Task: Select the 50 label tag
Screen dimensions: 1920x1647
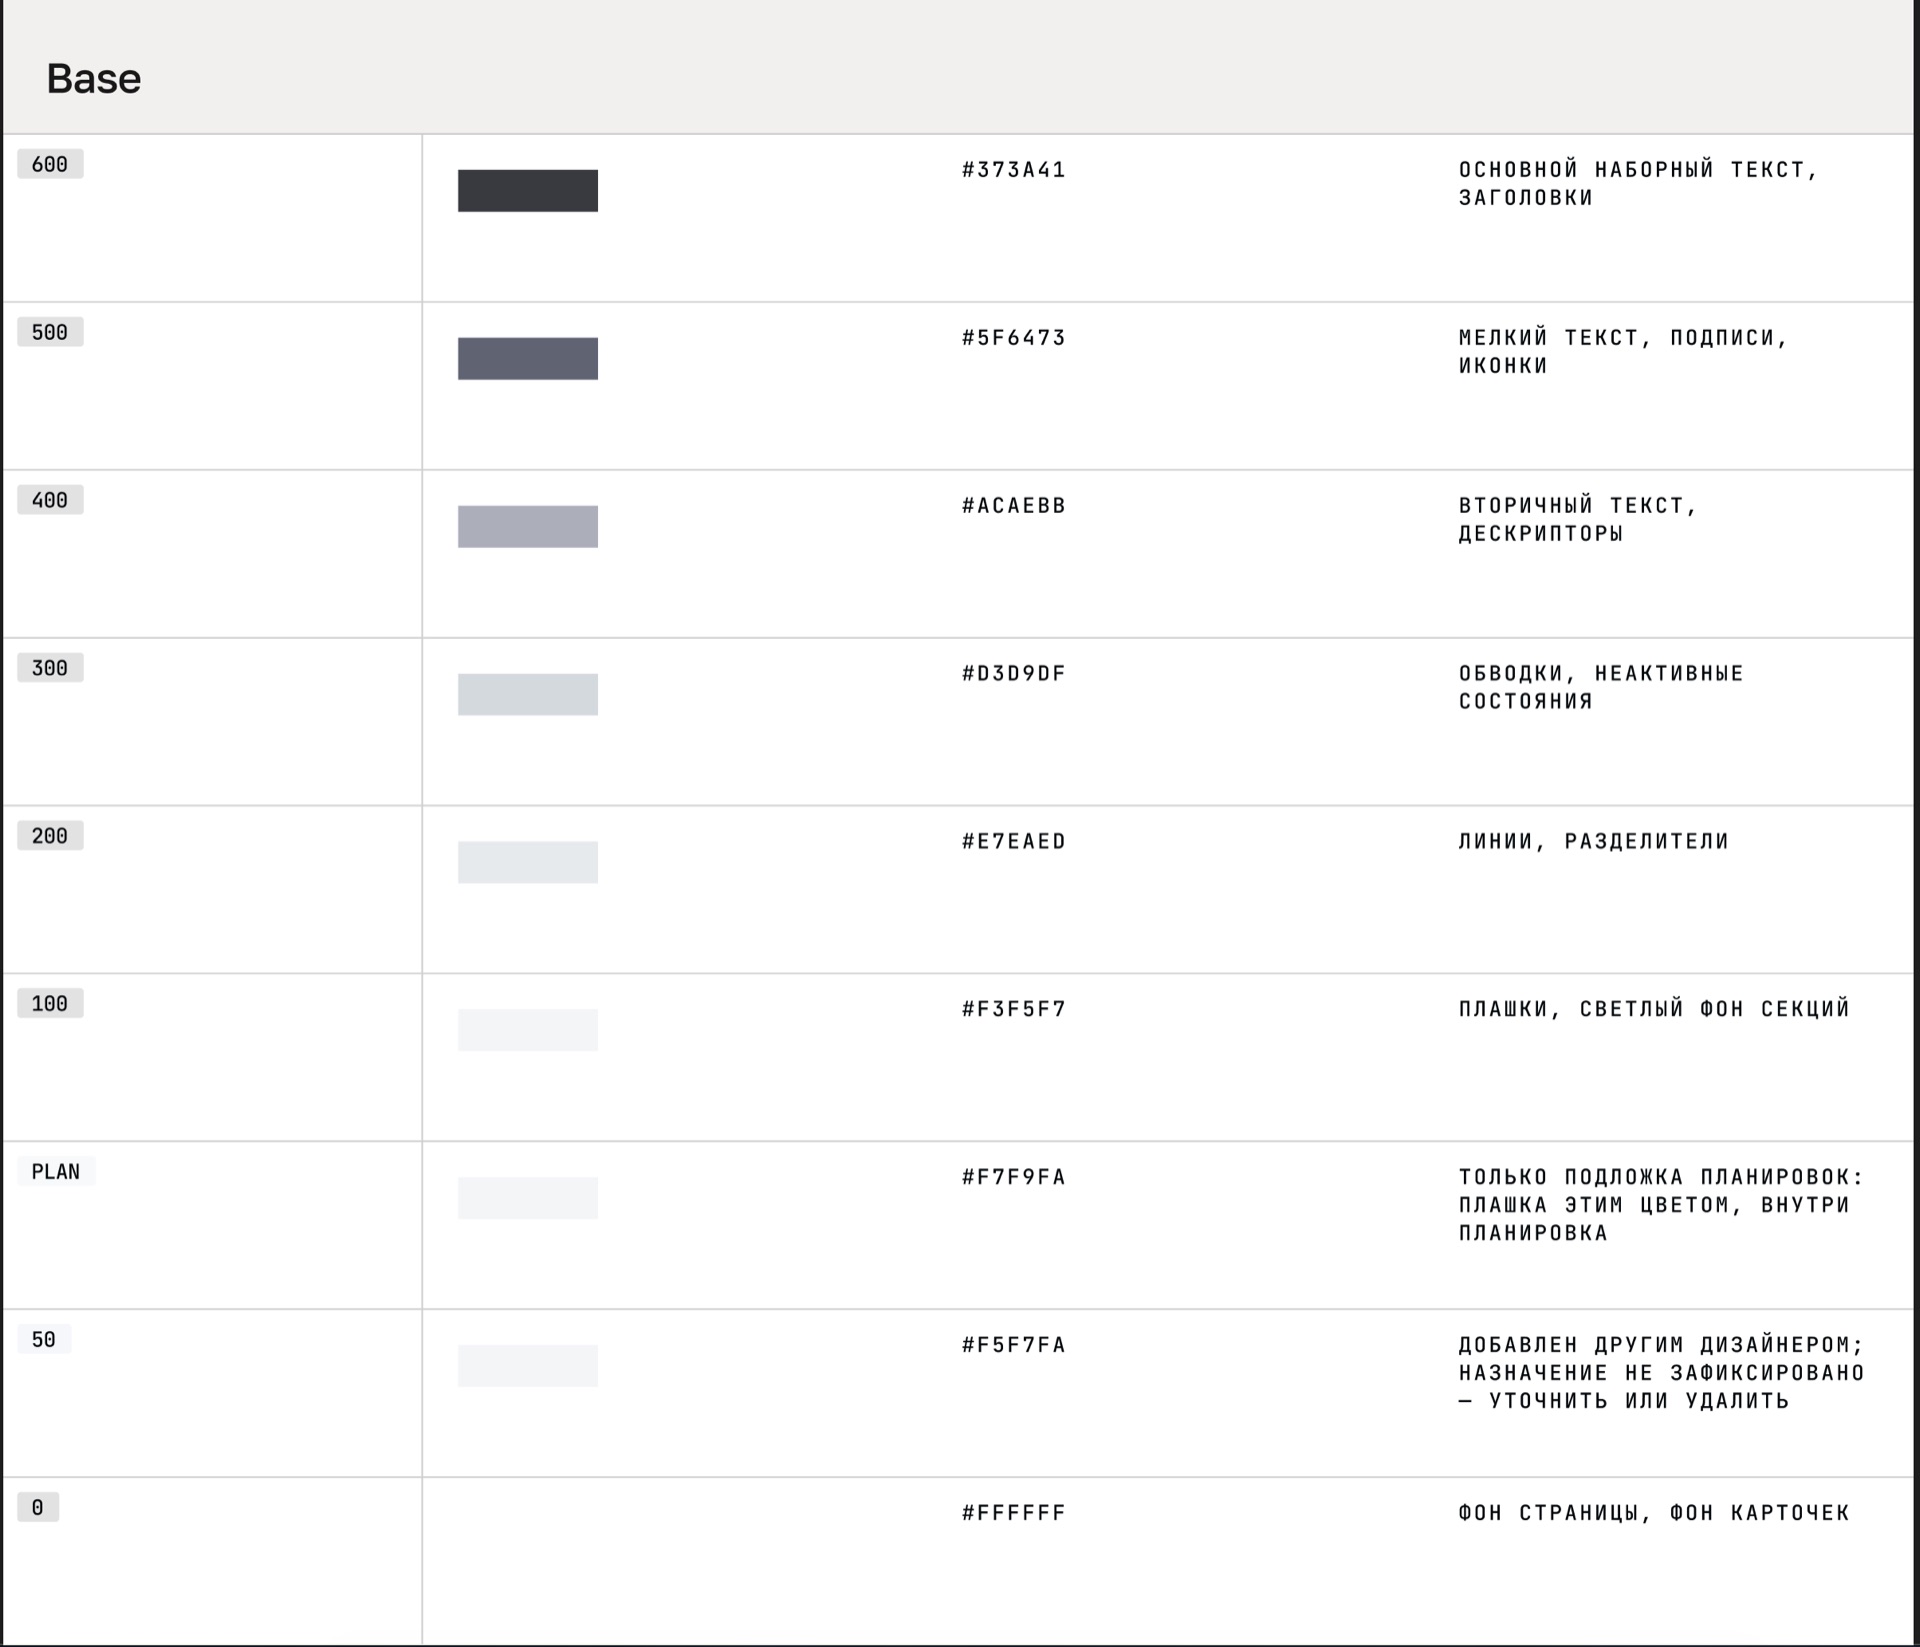Action: (x=44, y=1340)
